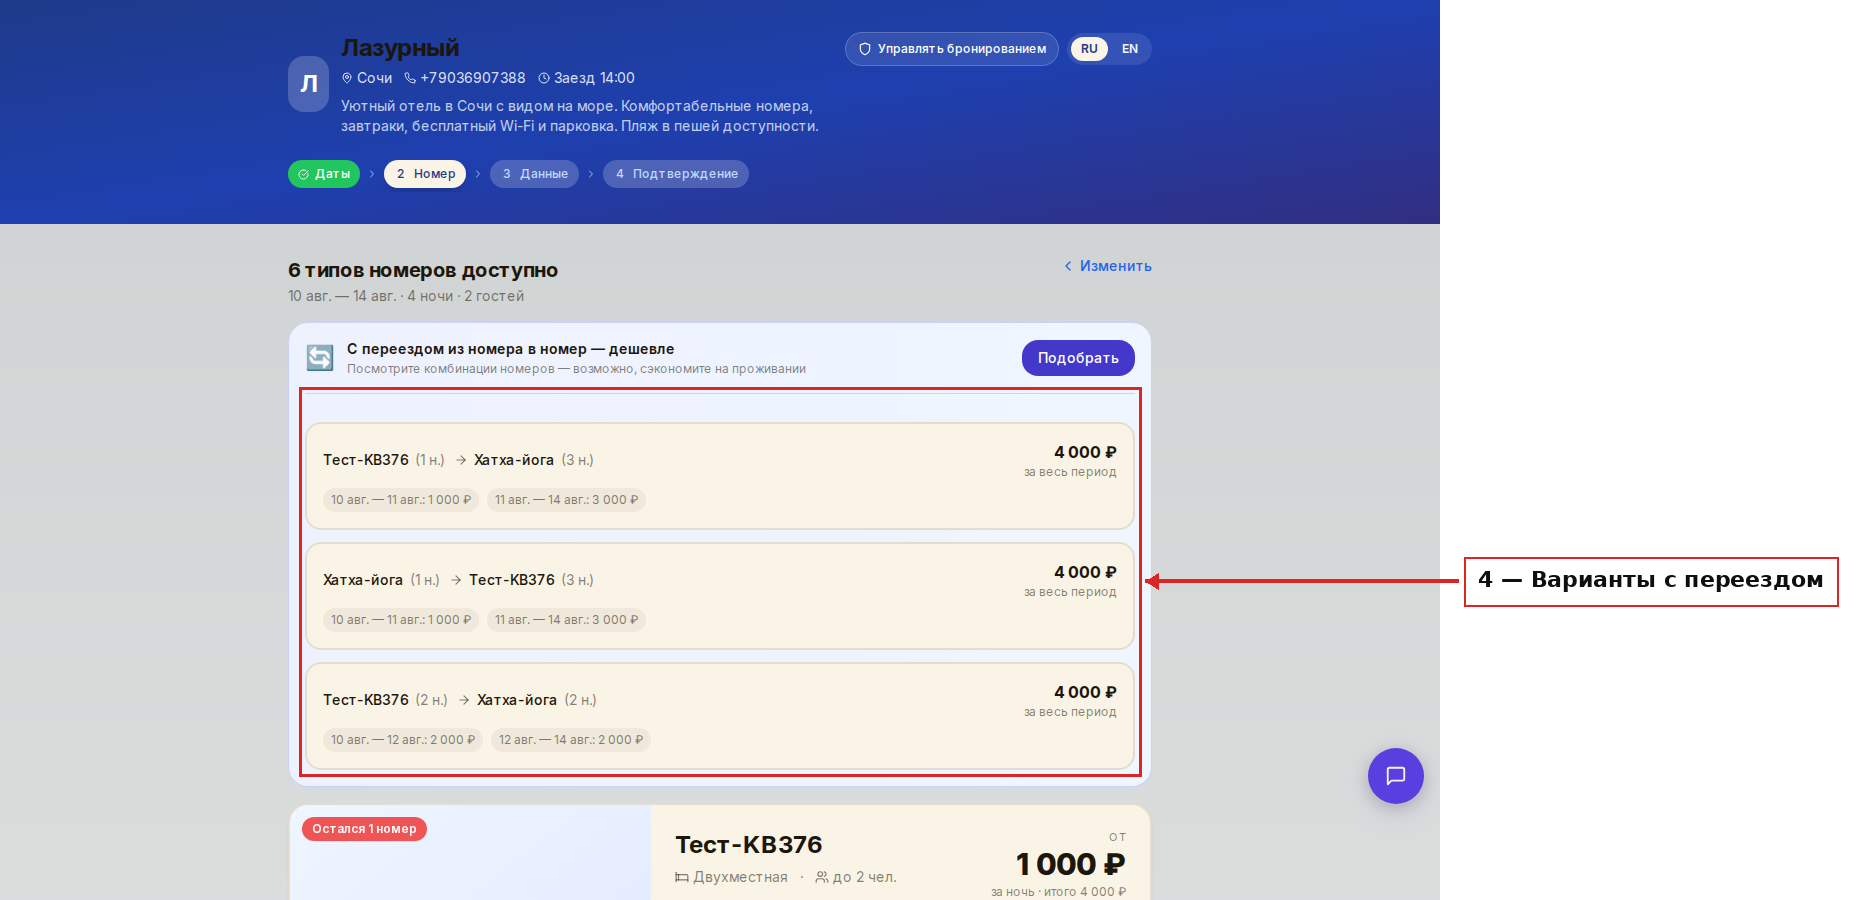The image size is (1862, 900).
Task: Click the phone icon near +79036907388
Action: tap(410, 78)
